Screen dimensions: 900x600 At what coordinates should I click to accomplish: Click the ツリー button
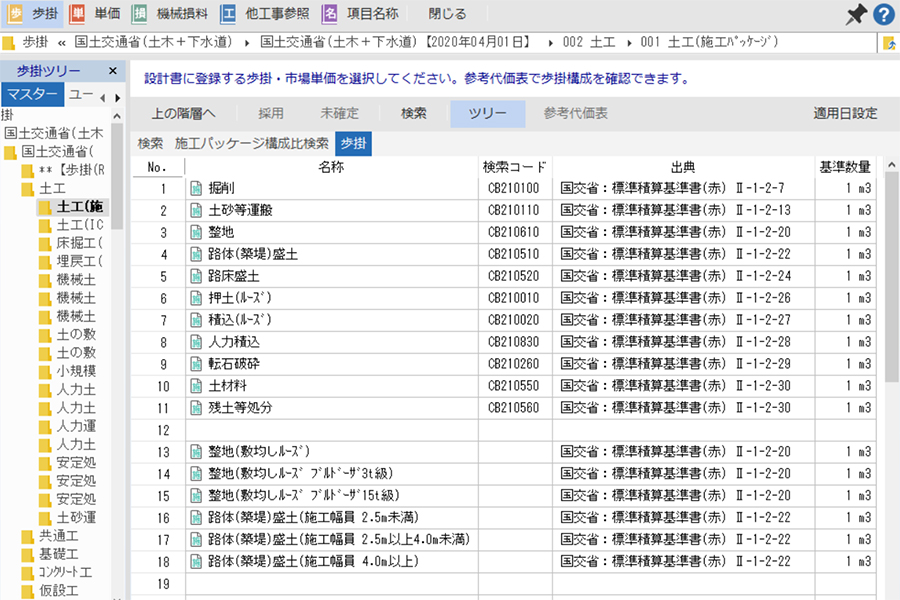tap(487, 114)
